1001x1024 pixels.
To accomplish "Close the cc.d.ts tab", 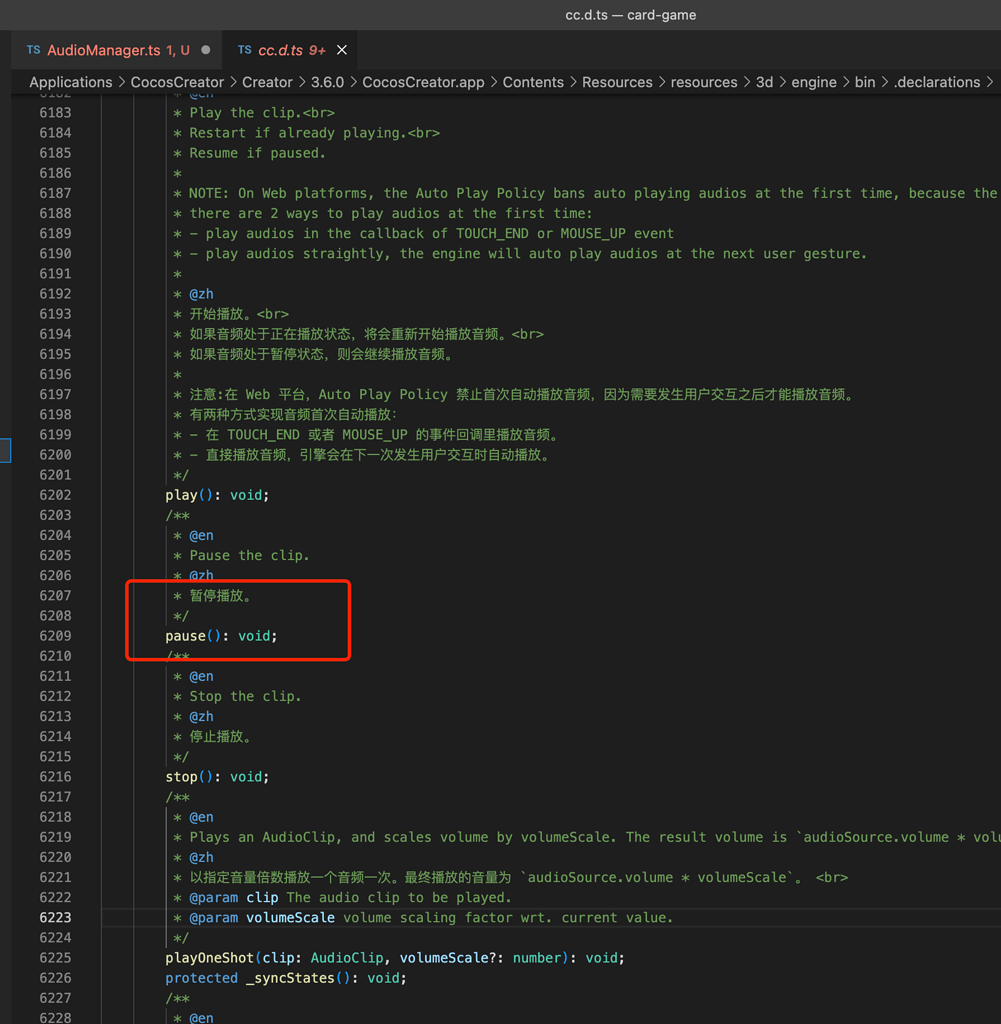I will click(x=342, y=50).
